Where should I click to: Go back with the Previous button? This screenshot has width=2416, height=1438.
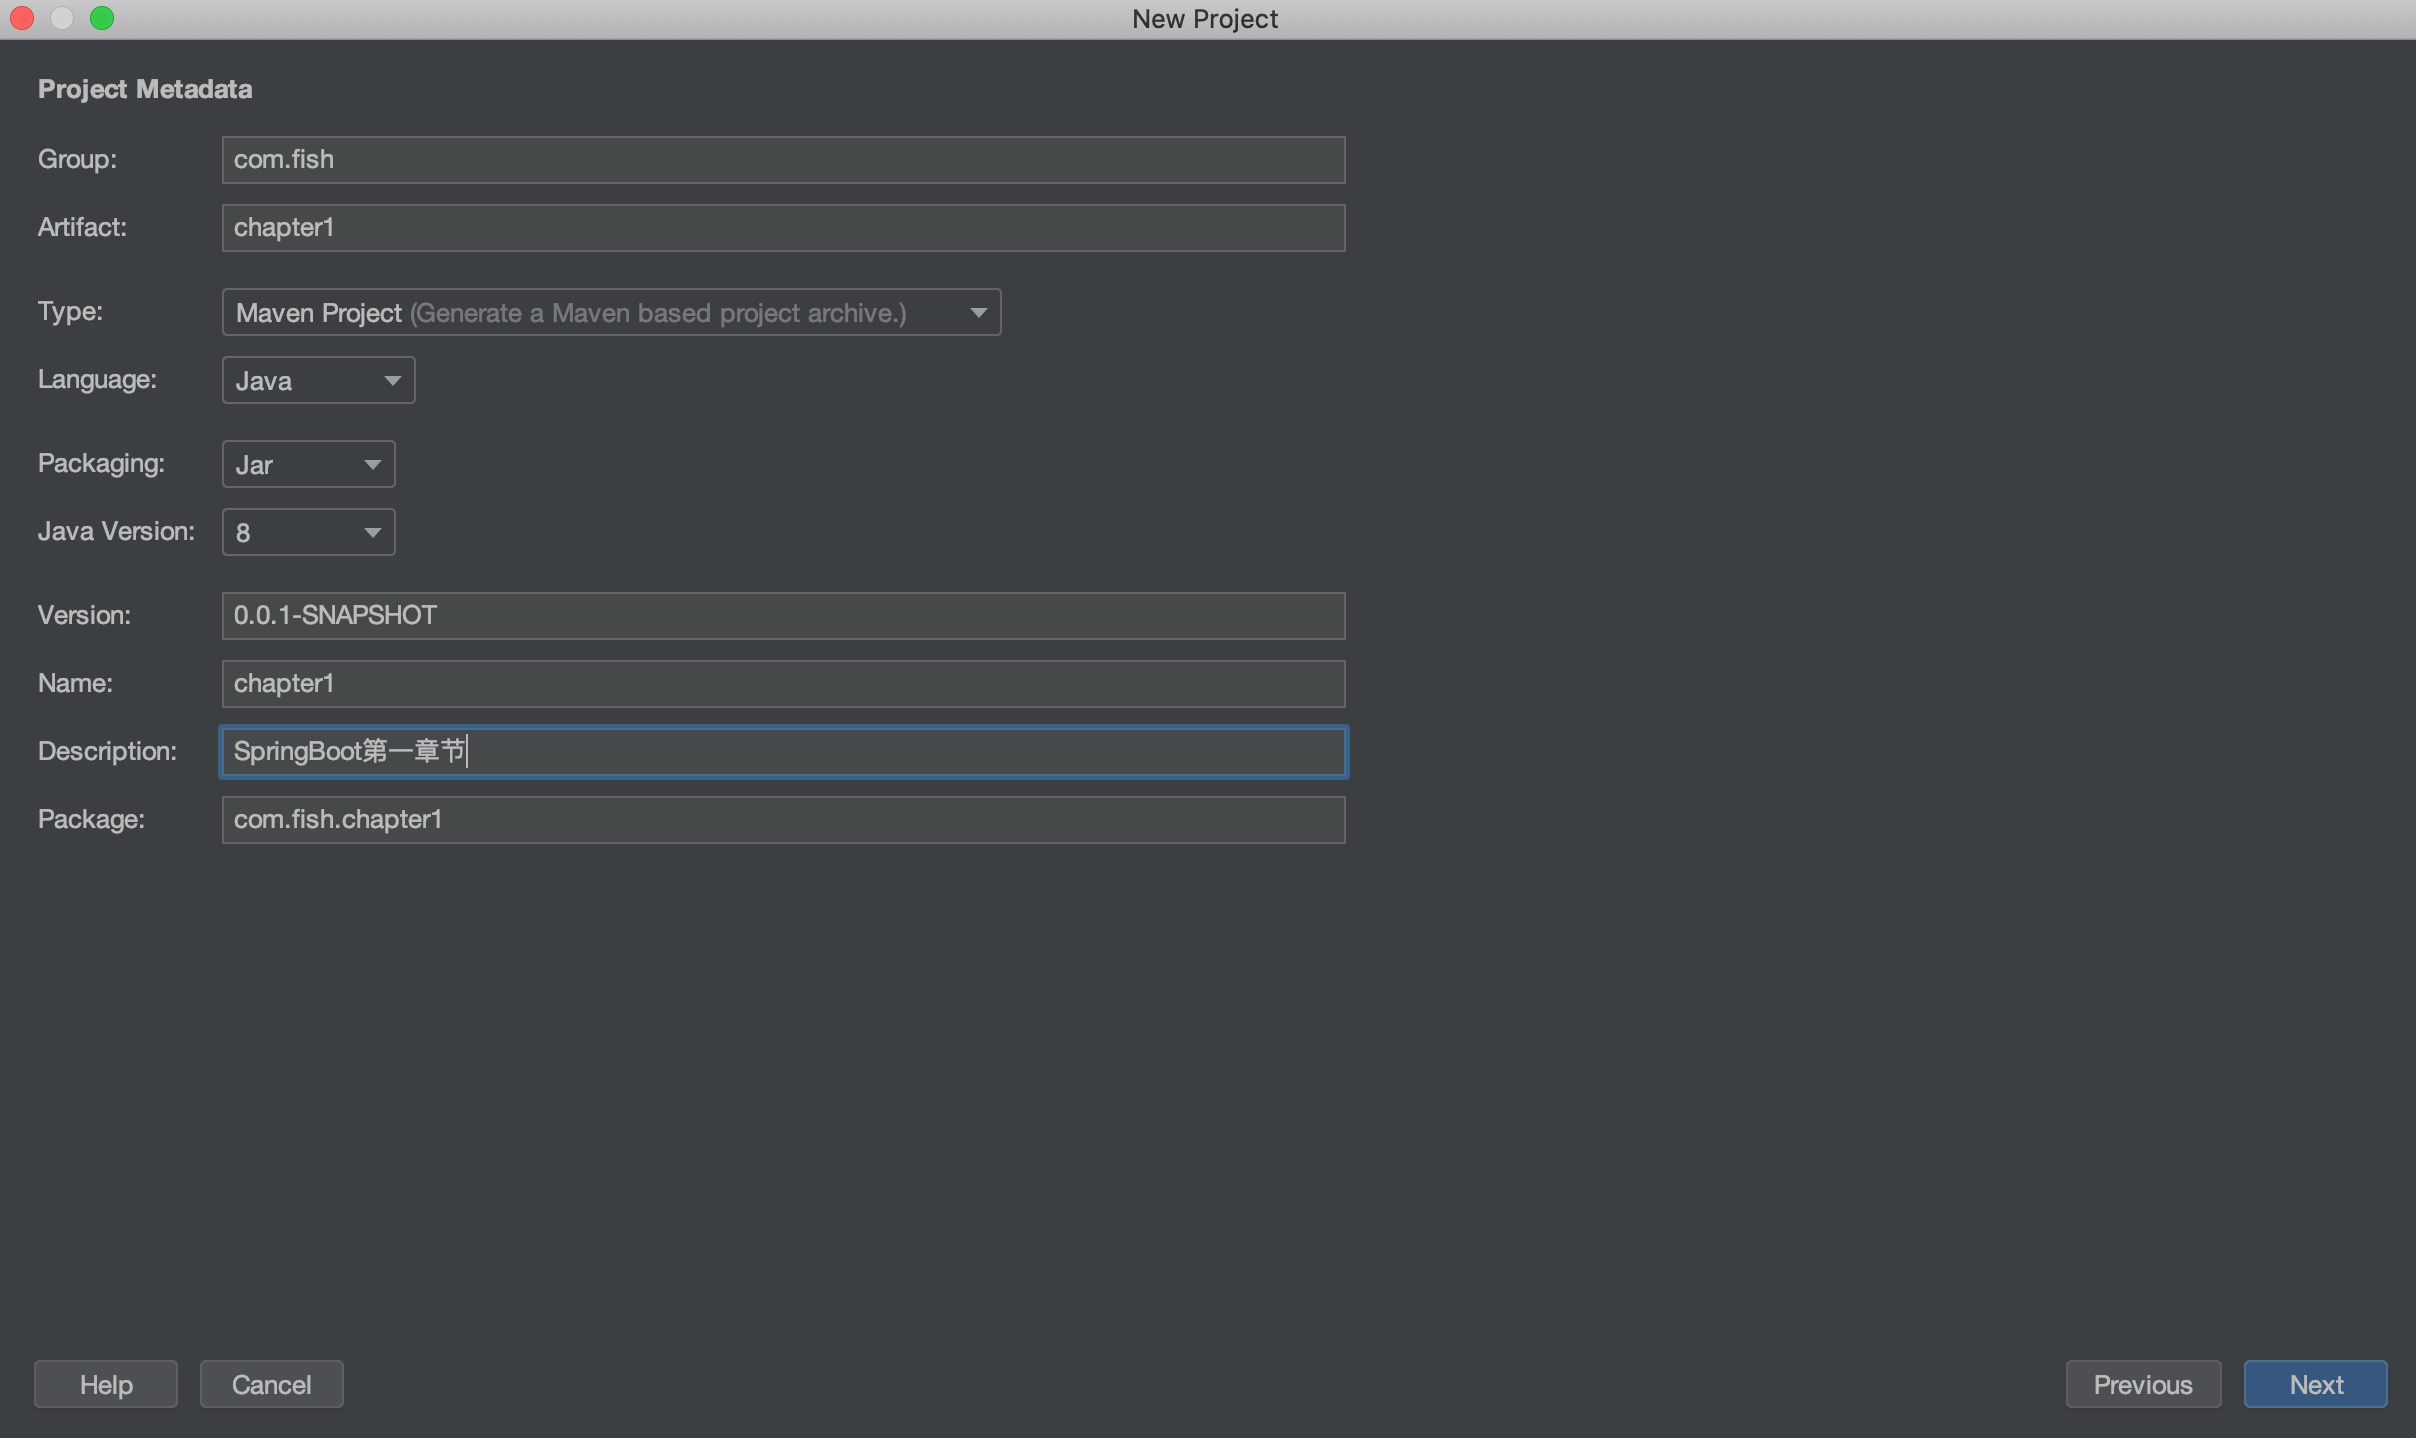(x=2142, y=1384)
